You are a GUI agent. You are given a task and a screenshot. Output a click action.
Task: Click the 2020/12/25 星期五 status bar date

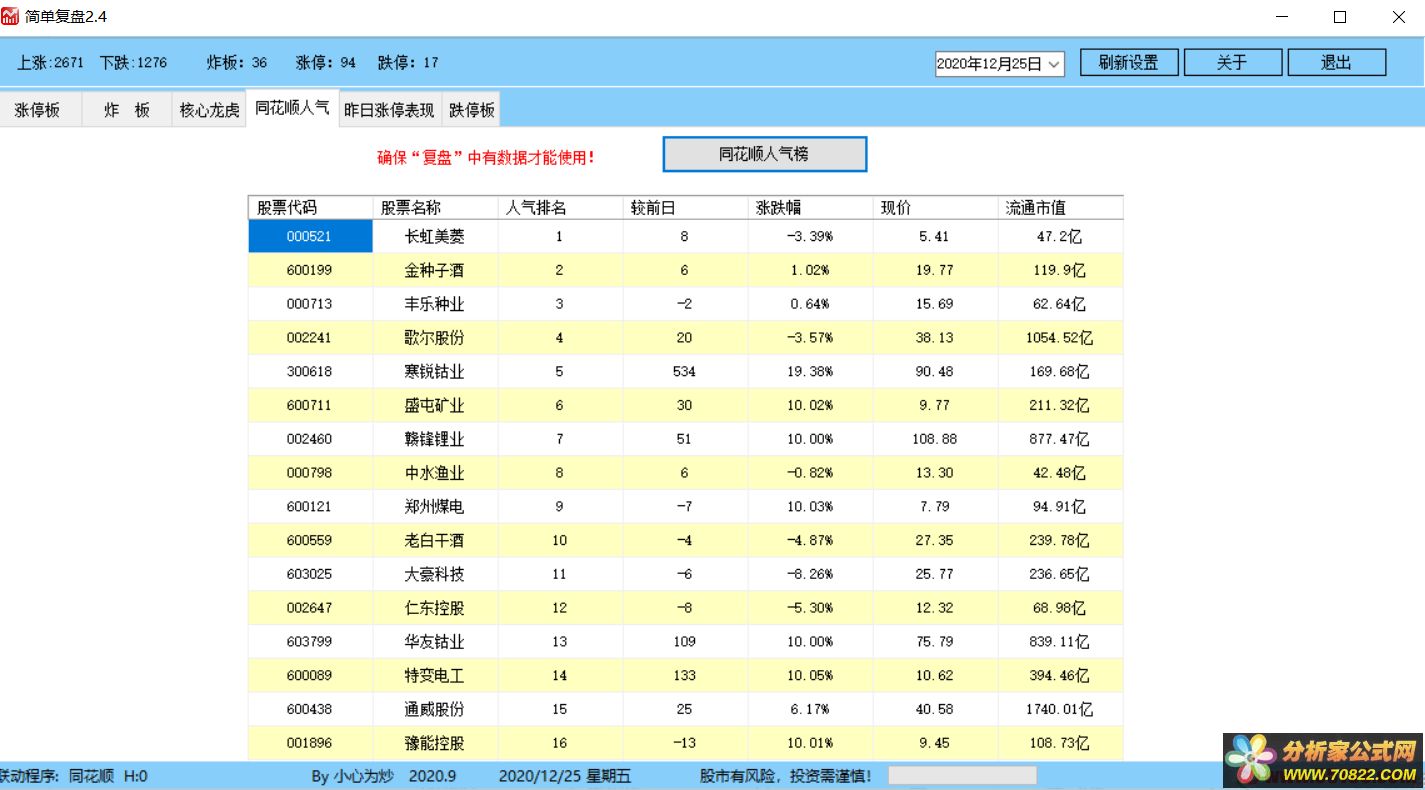click(565, 776)
